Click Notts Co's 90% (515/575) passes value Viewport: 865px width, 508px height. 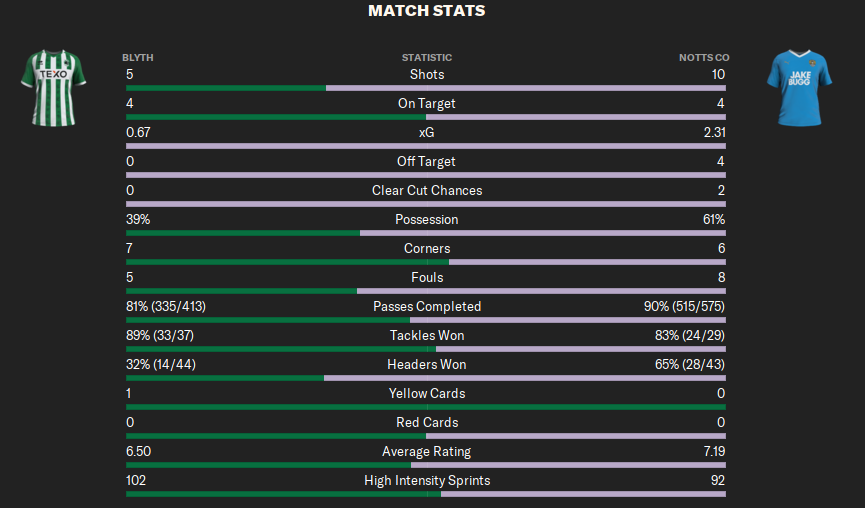click(684, 306)
